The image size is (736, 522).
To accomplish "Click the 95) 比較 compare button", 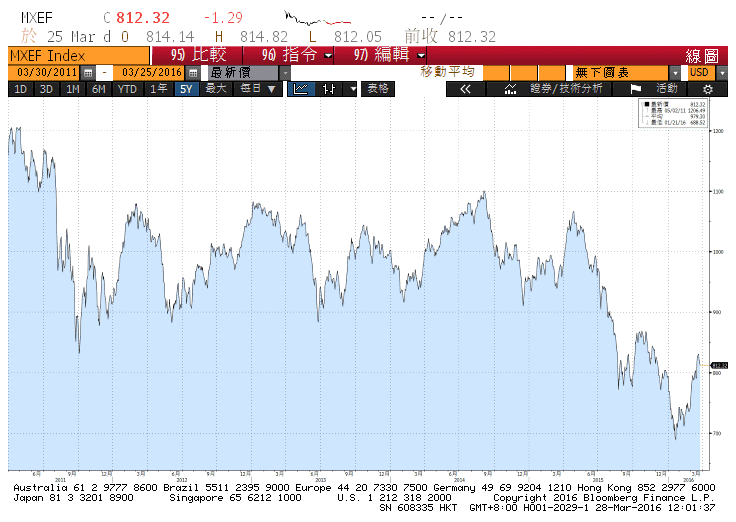I will [x=199, y=55].
